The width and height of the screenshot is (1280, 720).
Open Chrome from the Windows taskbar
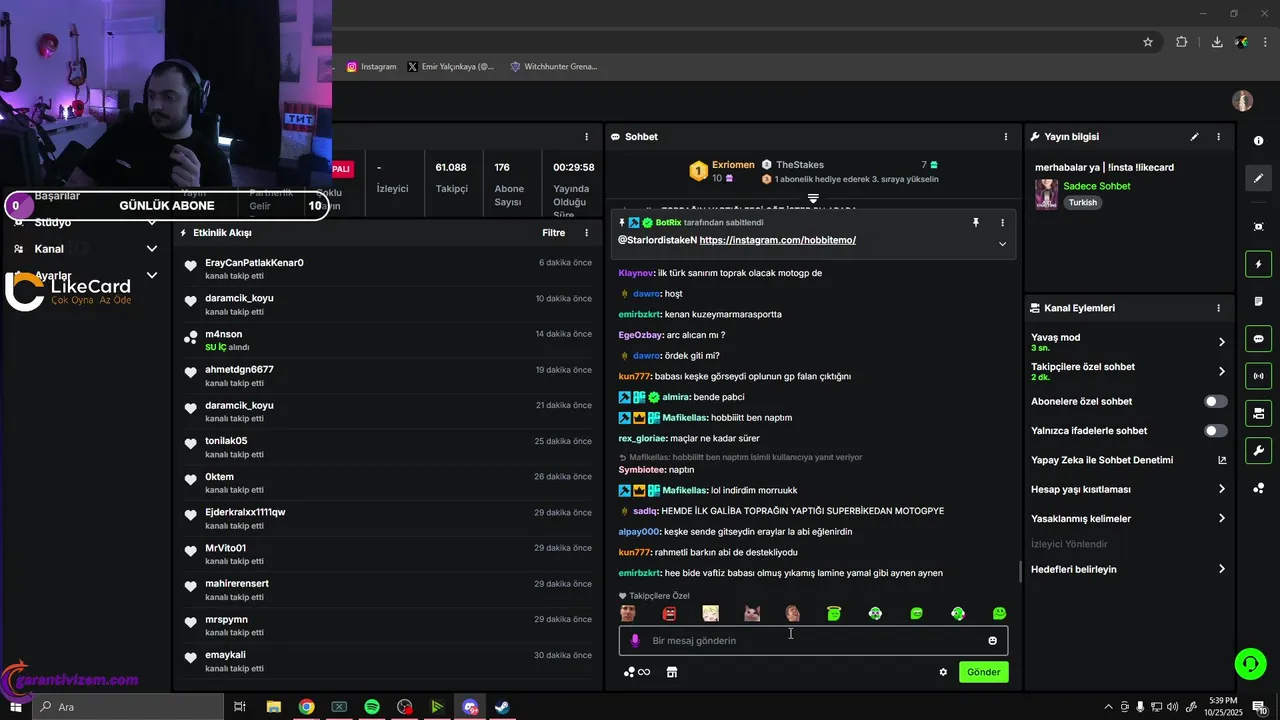click(x=306, y=707)
